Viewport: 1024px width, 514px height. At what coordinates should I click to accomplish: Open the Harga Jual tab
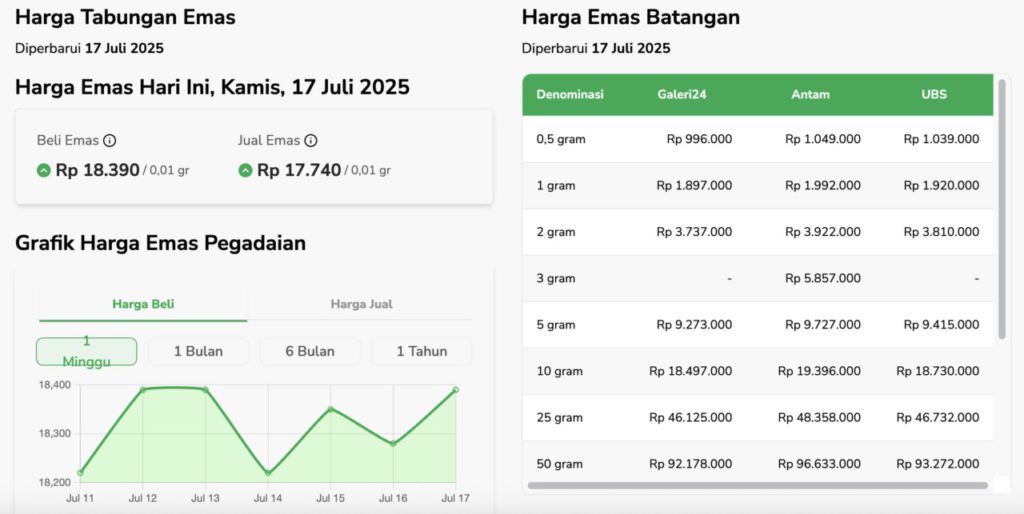tap(361, 304)
